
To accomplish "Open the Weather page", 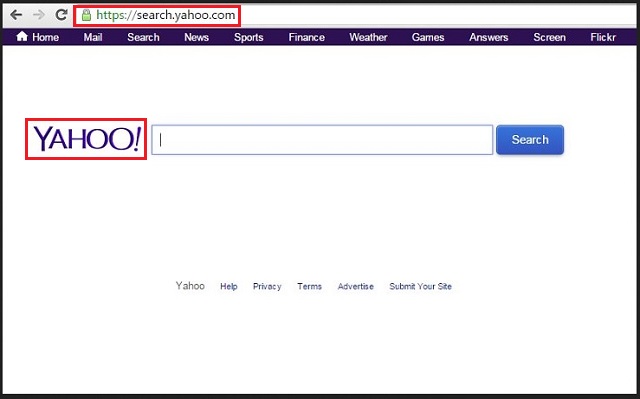I will coord(368,37).
